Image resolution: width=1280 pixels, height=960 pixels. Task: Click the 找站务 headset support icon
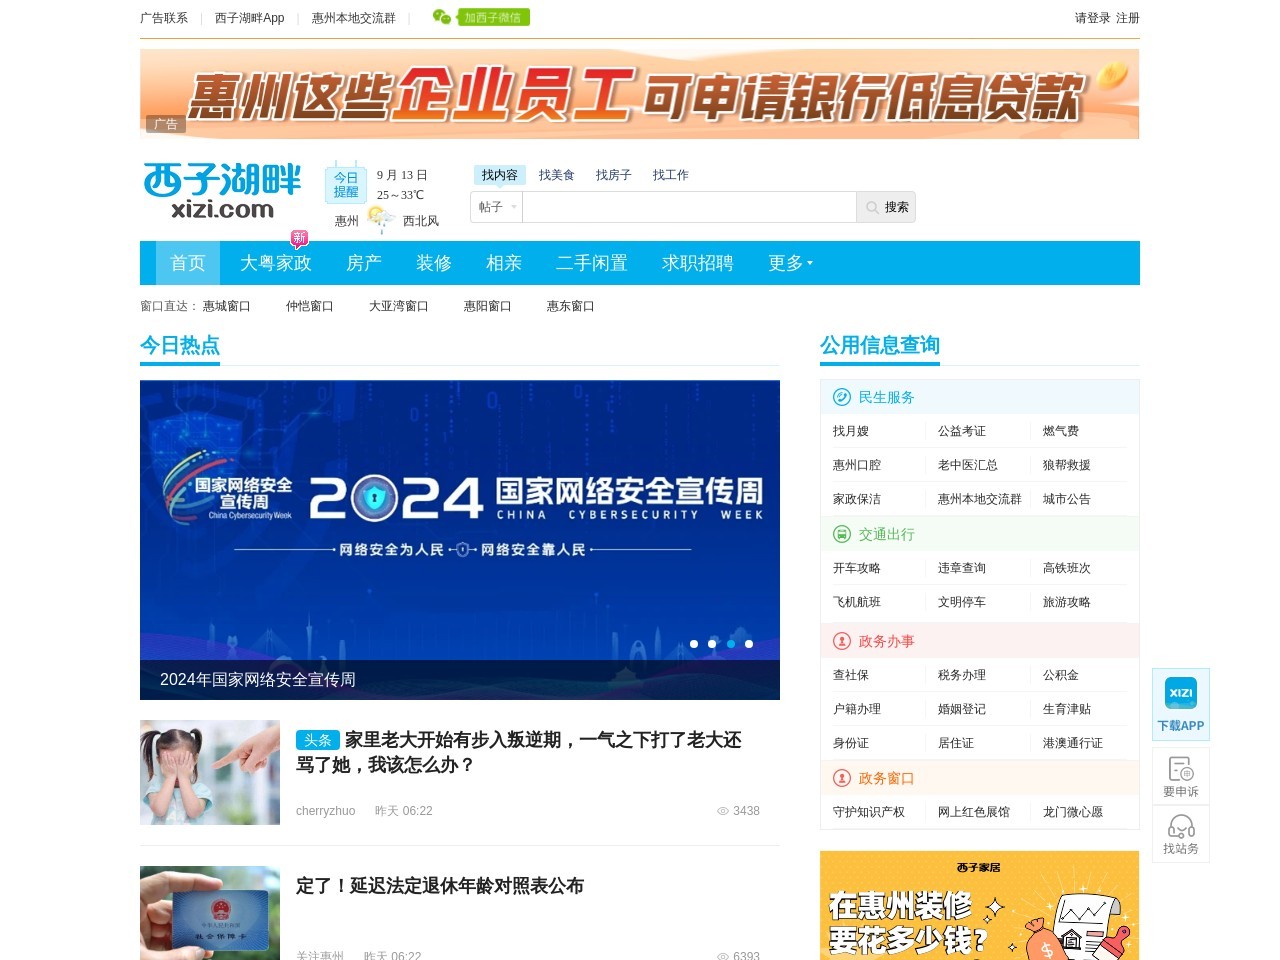(x=1180, y=828)
